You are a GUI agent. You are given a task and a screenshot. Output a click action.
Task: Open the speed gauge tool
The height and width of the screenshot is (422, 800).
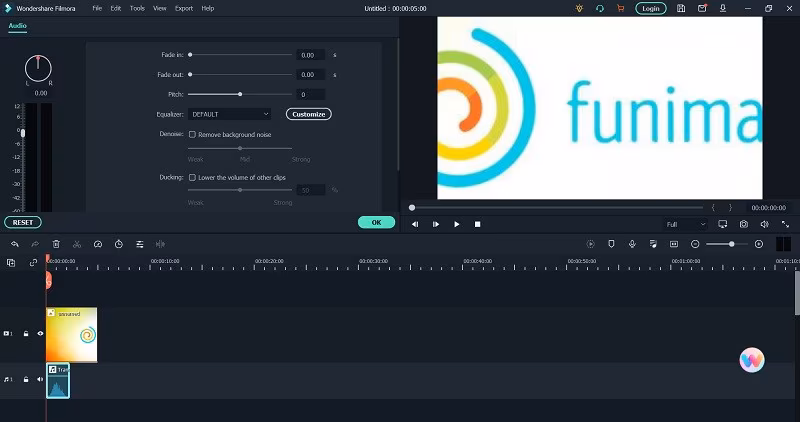click(x=98, y=244)
